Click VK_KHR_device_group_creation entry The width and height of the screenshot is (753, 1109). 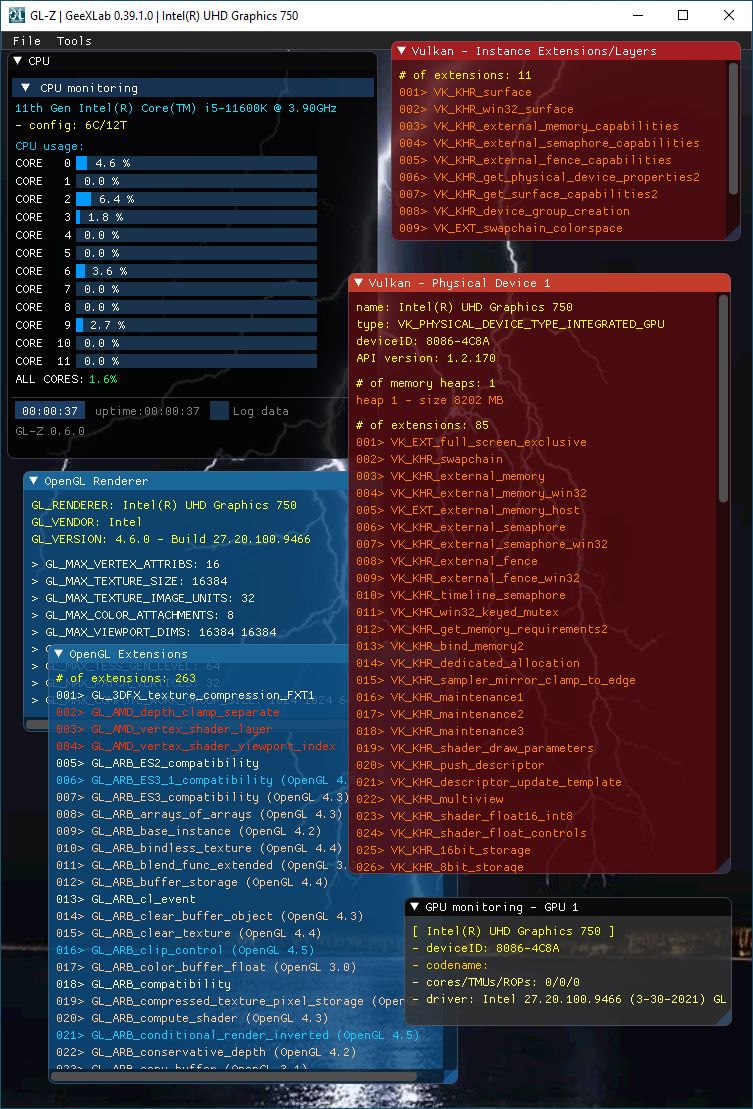[x=514, y=211]
